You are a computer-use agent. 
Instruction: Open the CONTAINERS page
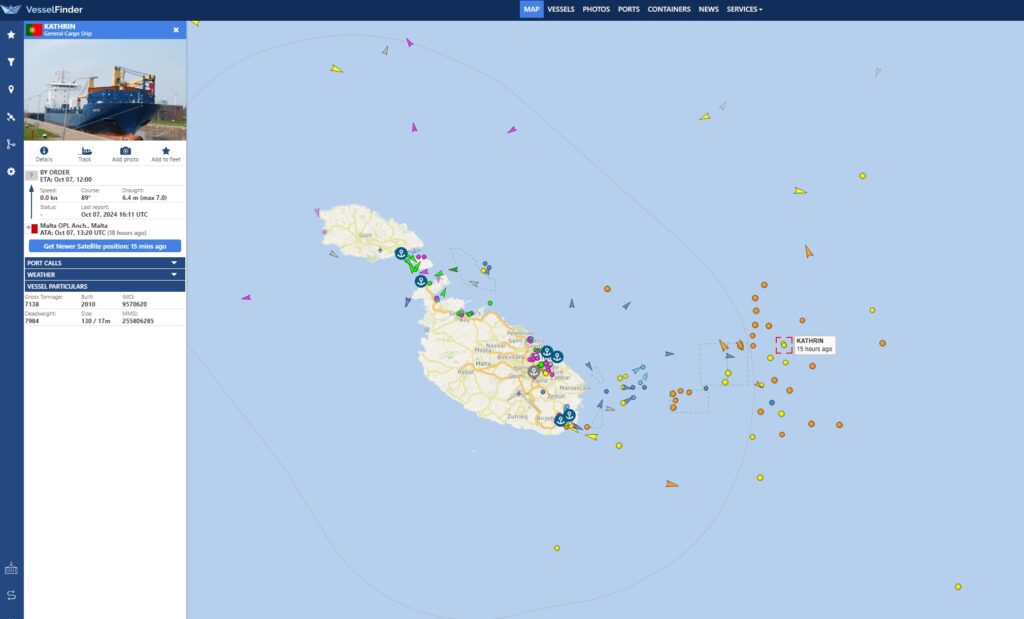pos(669,9)
